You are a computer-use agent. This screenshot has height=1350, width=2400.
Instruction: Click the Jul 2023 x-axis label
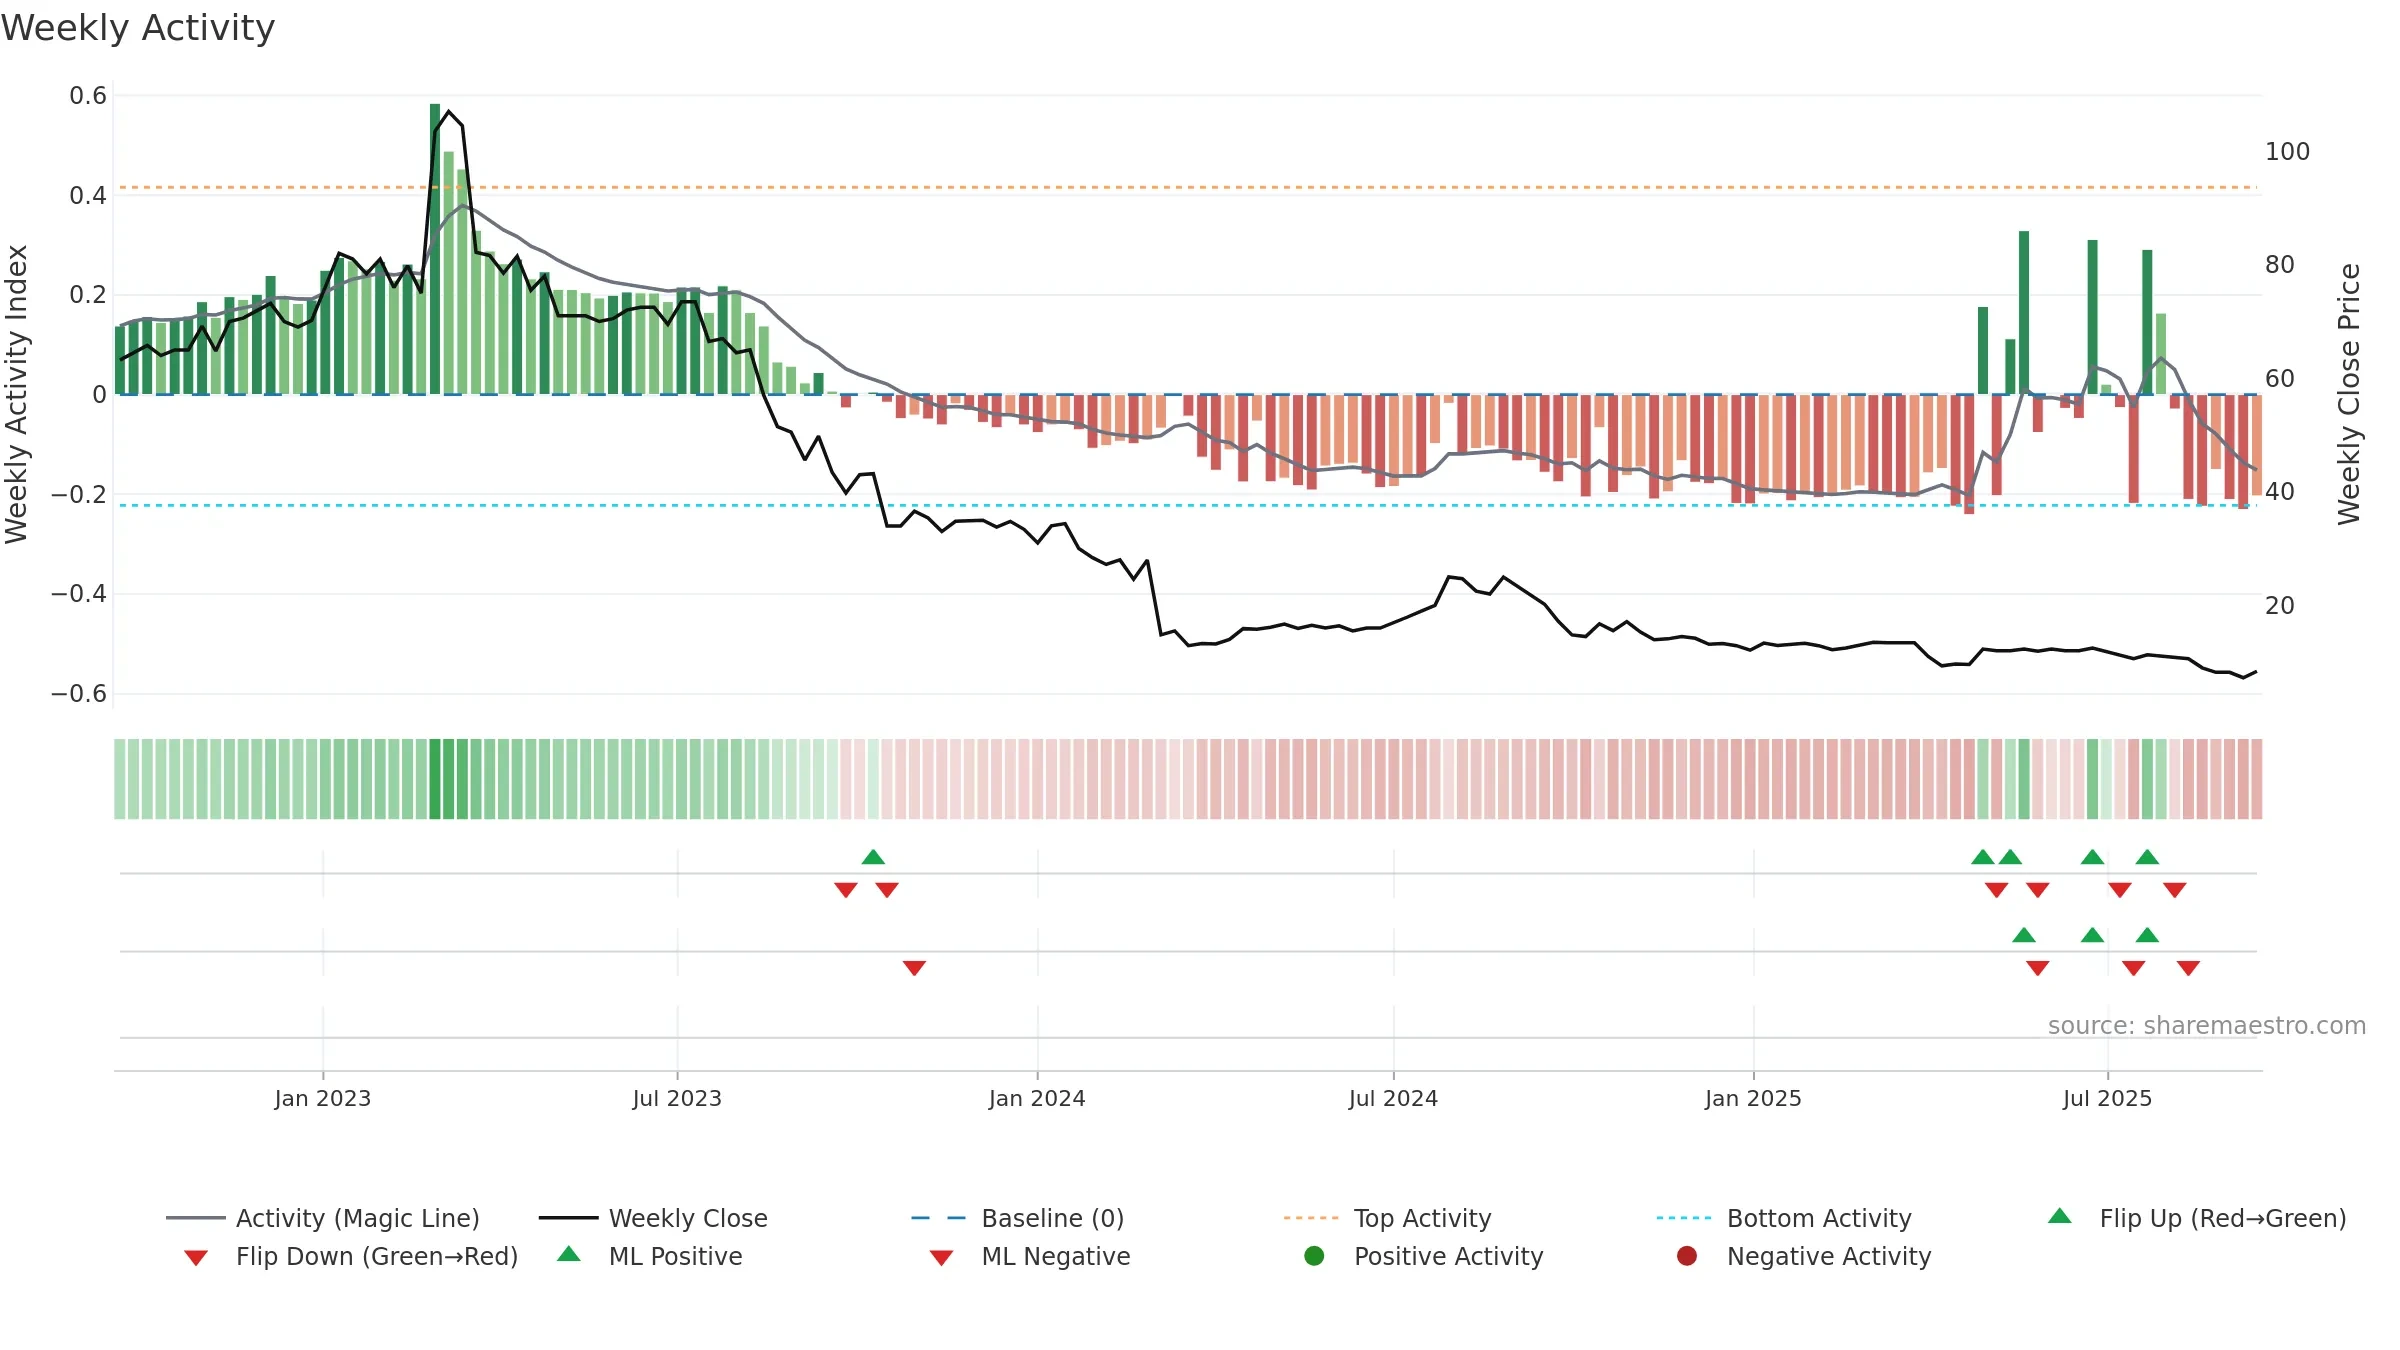tap(677, 1098)
